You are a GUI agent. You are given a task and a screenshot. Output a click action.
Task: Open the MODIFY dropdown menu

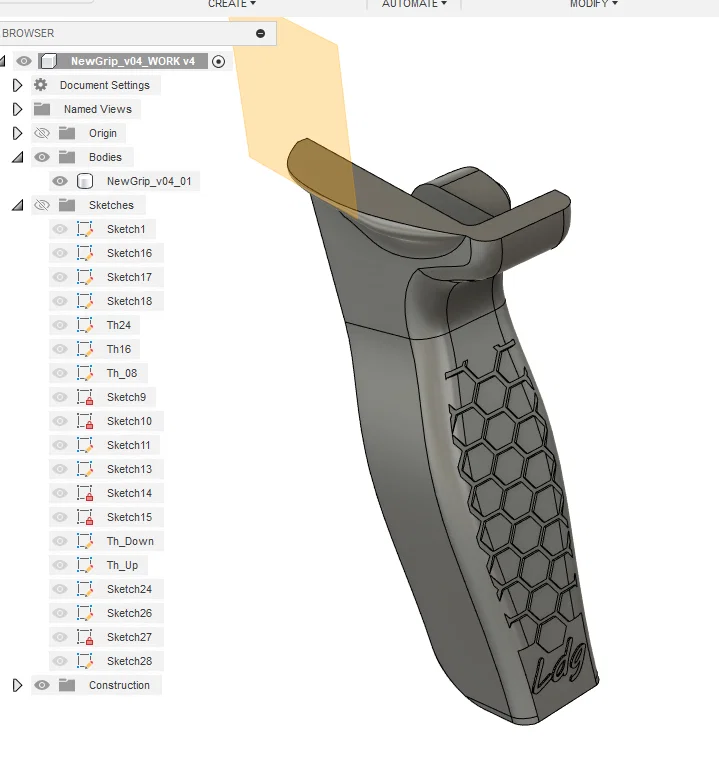click(594, 4)
